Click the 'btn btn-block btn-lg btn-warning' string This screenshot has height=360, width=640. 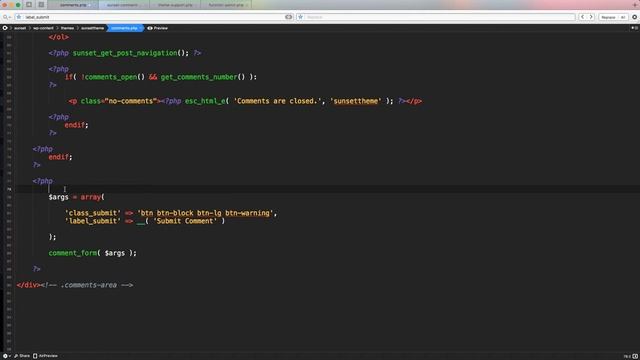pyautogui.click(x=205, y=213)
